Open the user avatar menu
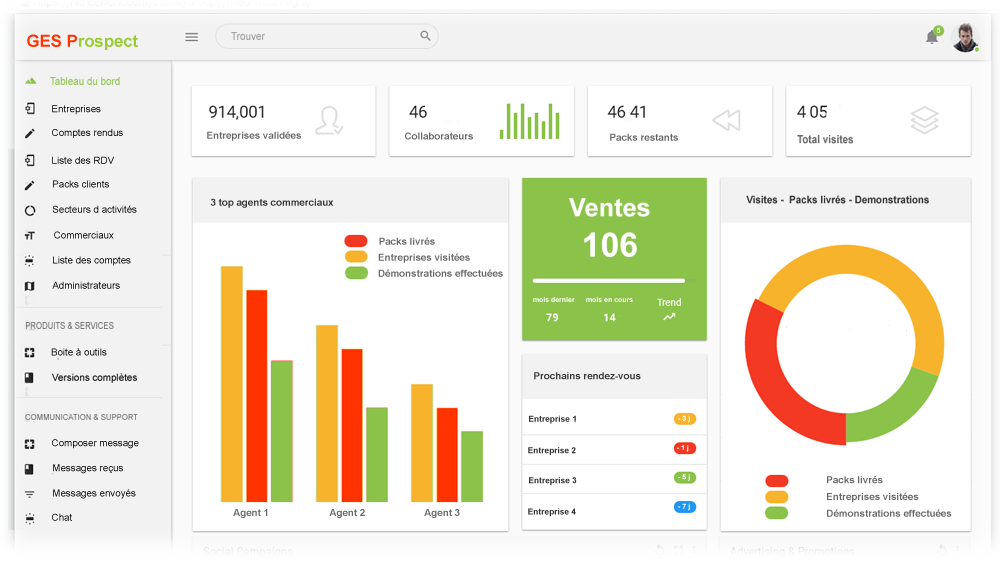This screenshot has height=562, width=1000. (x=964, y=38)
